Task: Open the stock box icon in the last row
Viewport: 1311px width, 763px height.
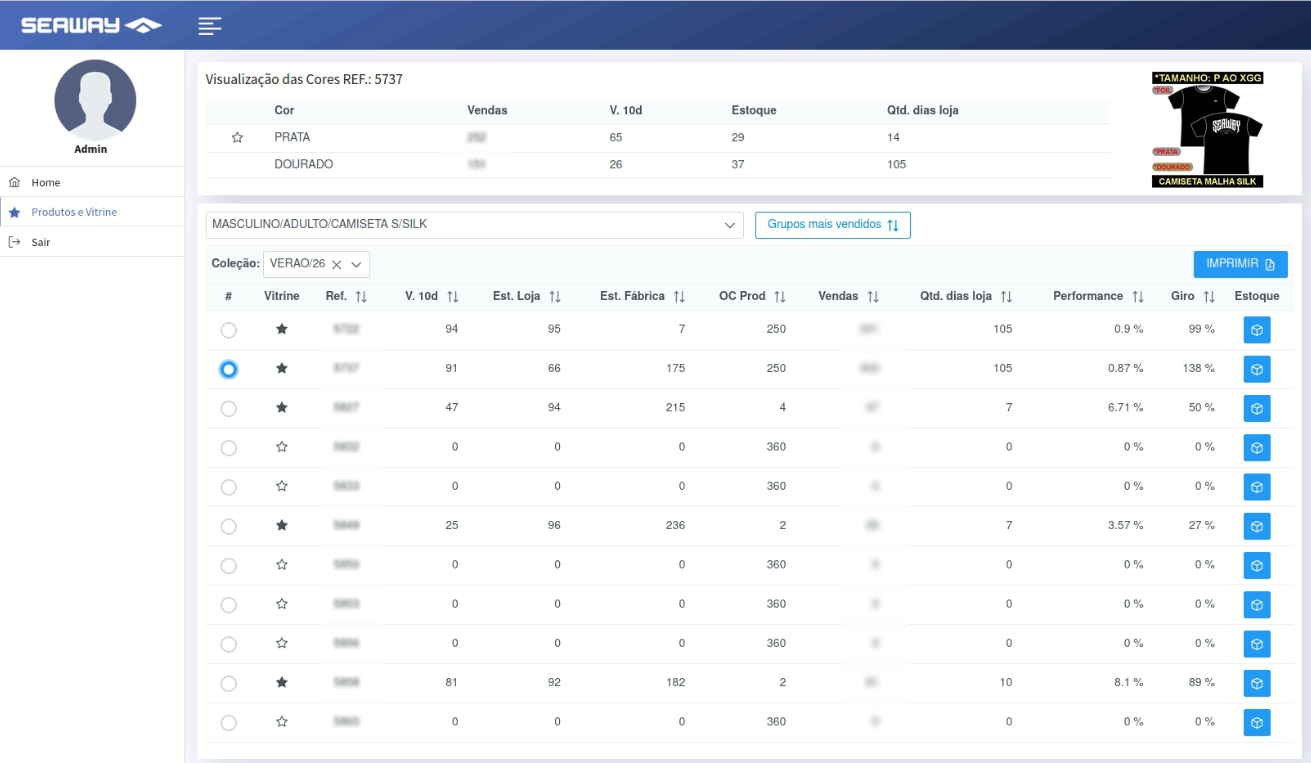Action: pyautogui.click(x=1257, y=722)
